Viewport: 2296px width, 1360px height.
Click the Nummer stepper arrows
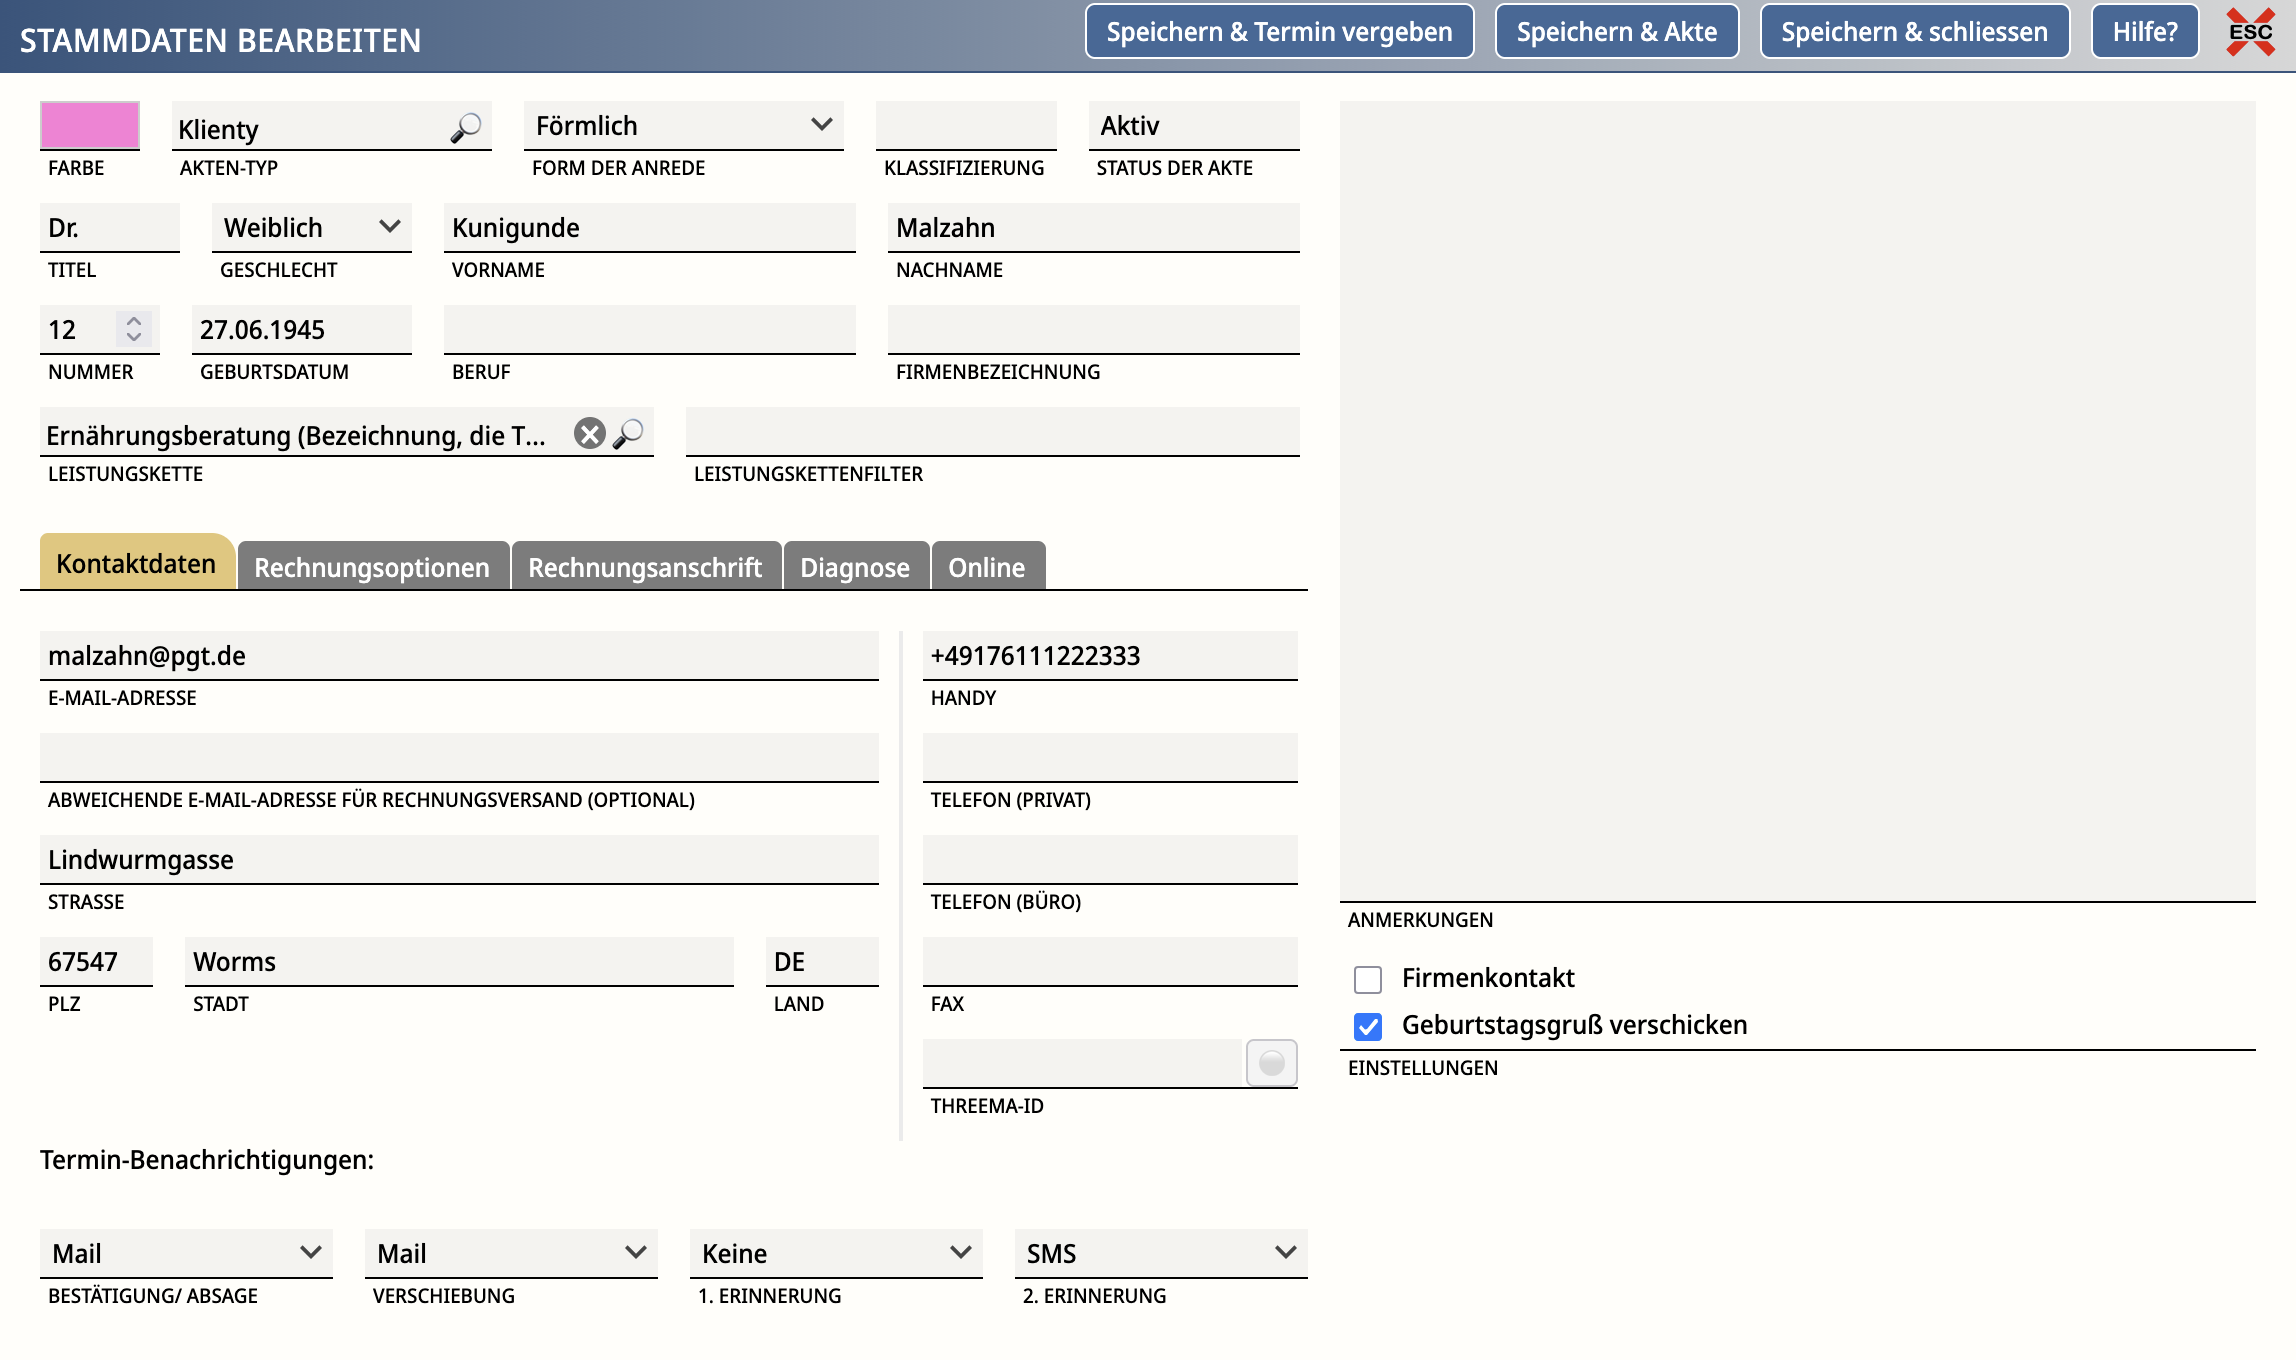point(133,329)
